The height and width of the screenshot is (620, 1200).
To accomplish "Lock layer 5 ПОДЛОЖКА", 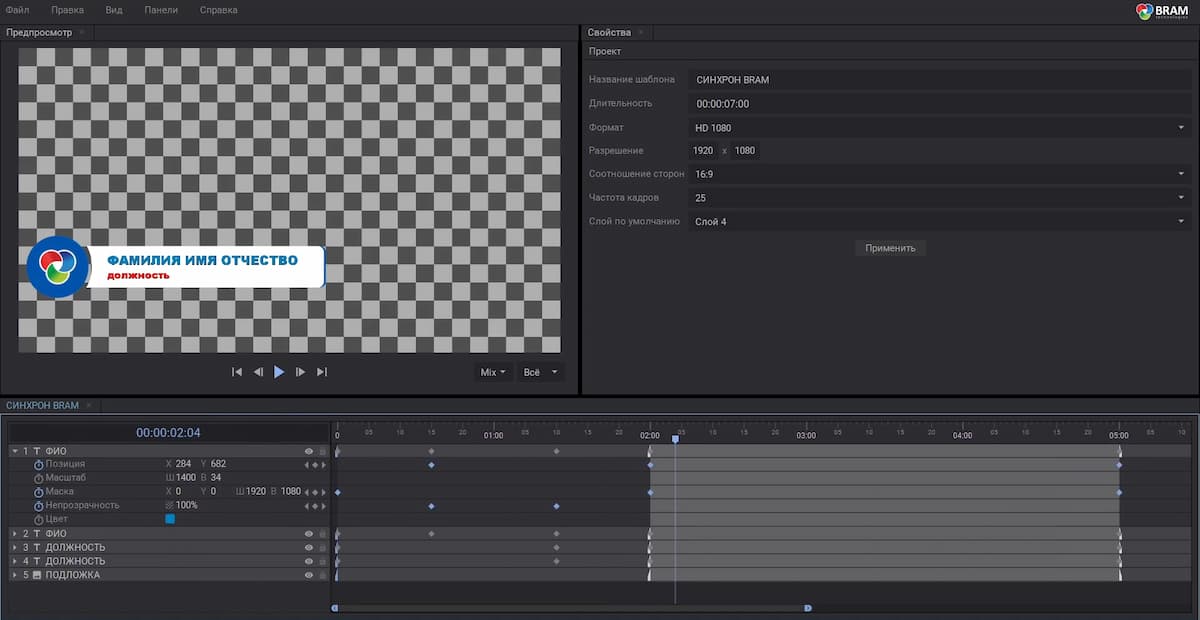I will pyautogui.click(x=322, y=576).
